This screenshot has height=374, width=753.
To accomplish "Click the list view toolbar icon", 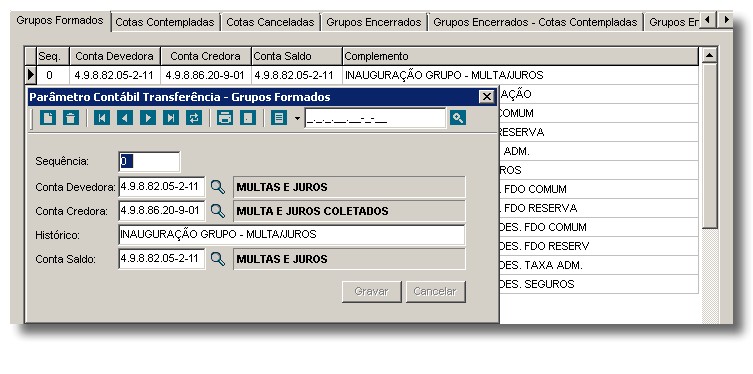I will tap(279, 118).
